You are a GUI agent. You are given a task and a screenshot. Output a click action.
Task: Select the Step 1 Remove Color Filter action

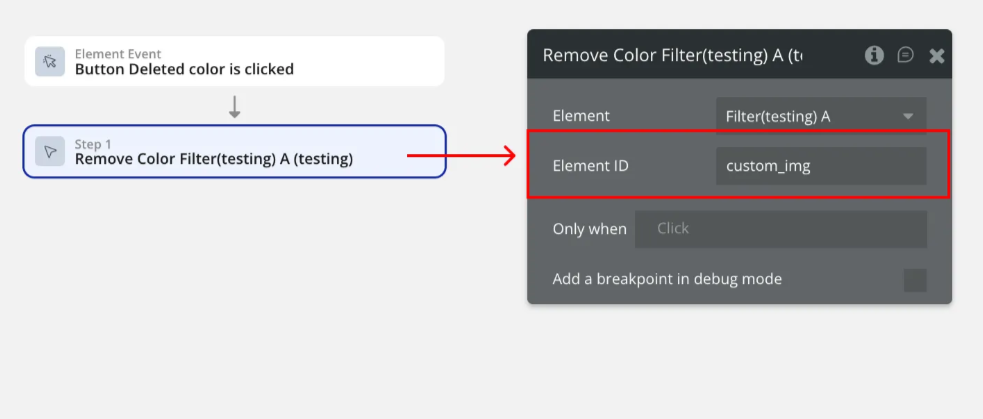click(x=214, y=158)
